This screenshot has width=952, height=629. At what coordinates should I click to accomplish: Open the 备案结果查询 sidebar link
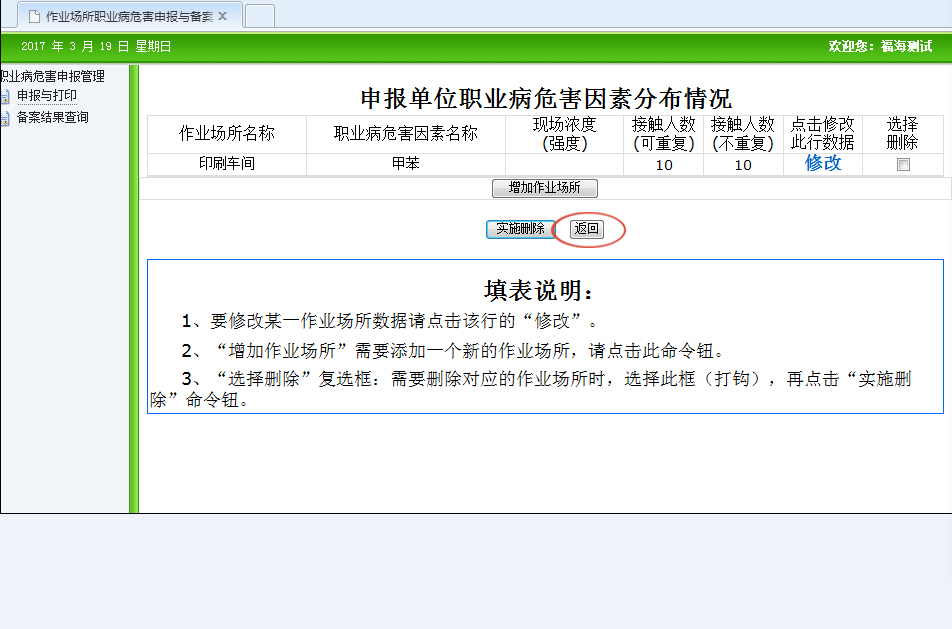click(x=53, y=118)
